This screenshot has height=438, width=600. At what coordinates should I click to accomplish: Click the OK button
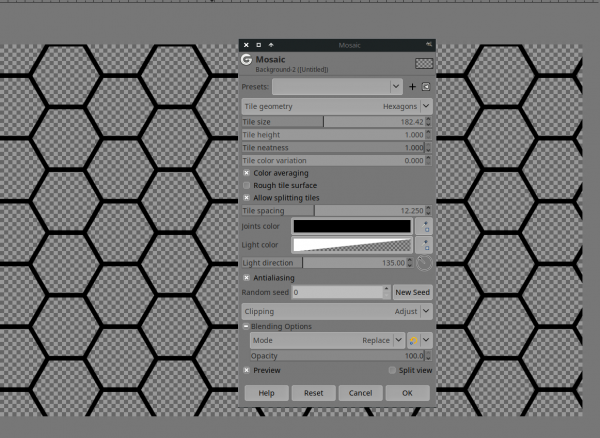click(408, 393)
